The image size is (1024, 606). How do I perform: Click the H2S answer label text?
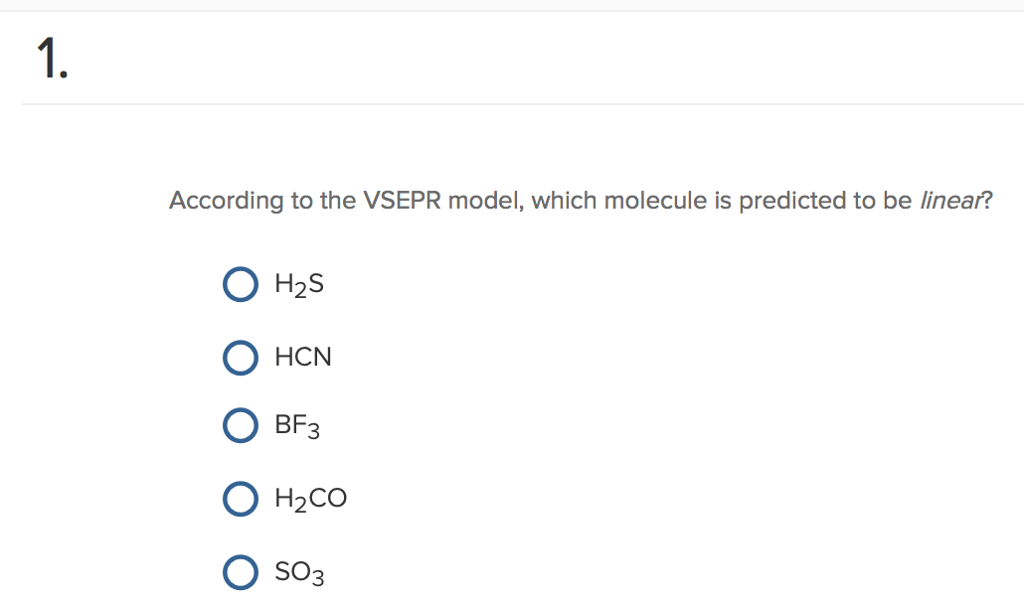click(299, 284)
